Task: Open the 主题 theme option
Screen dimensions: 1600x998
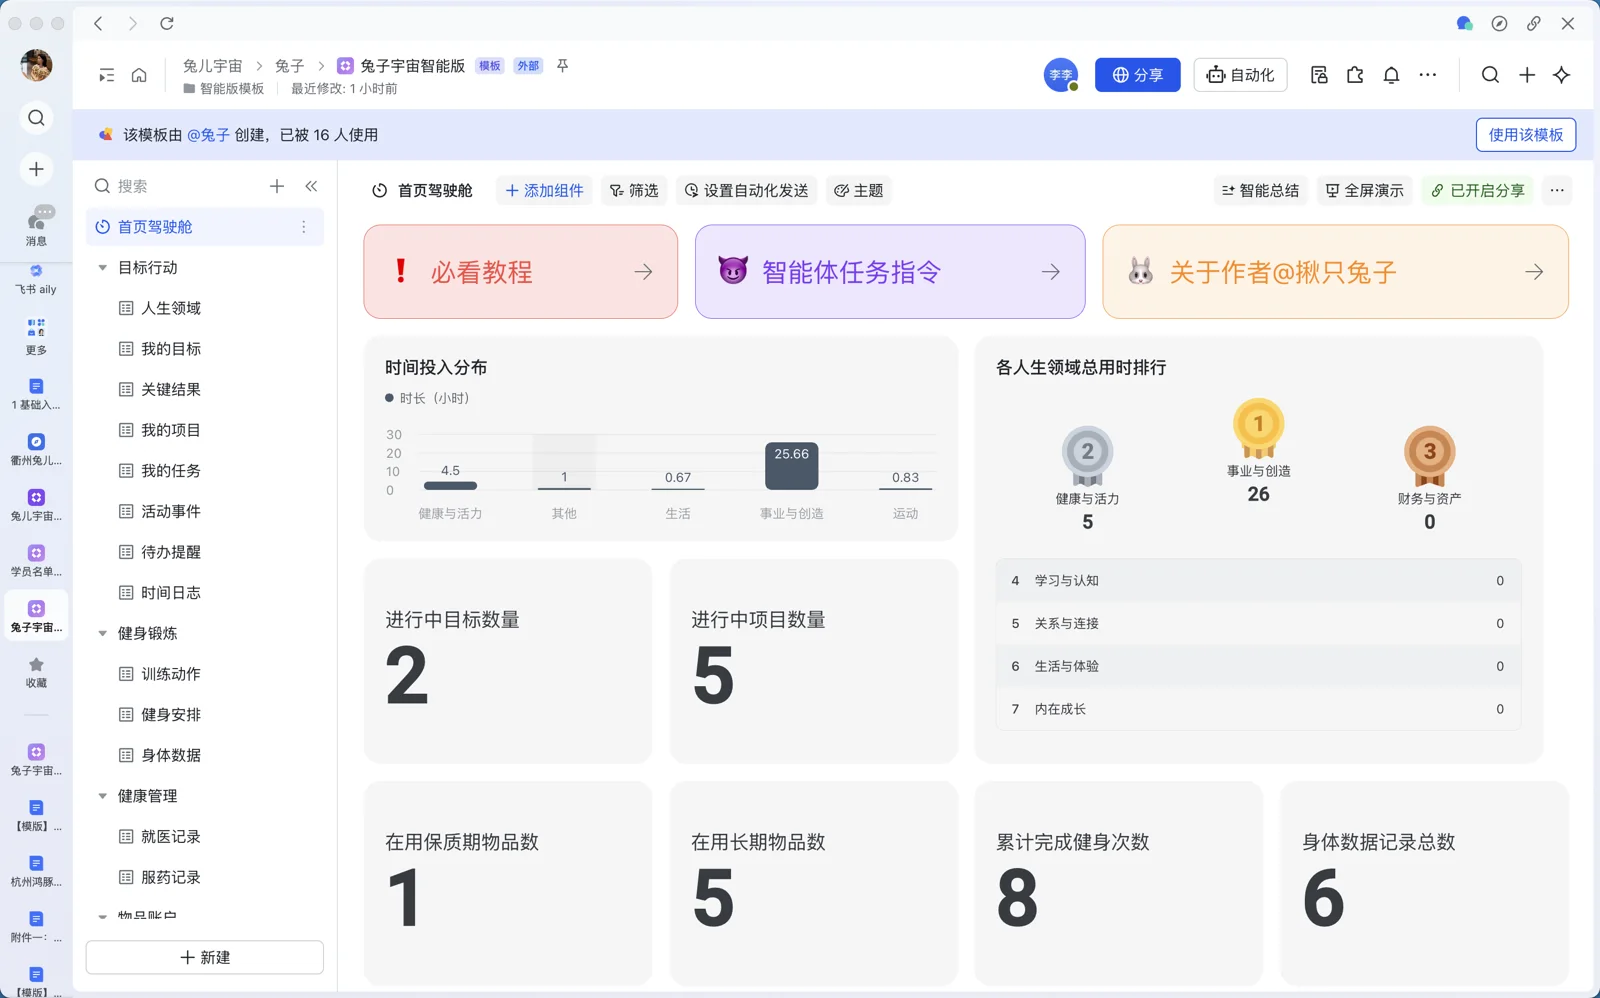Action: (858, 190)
